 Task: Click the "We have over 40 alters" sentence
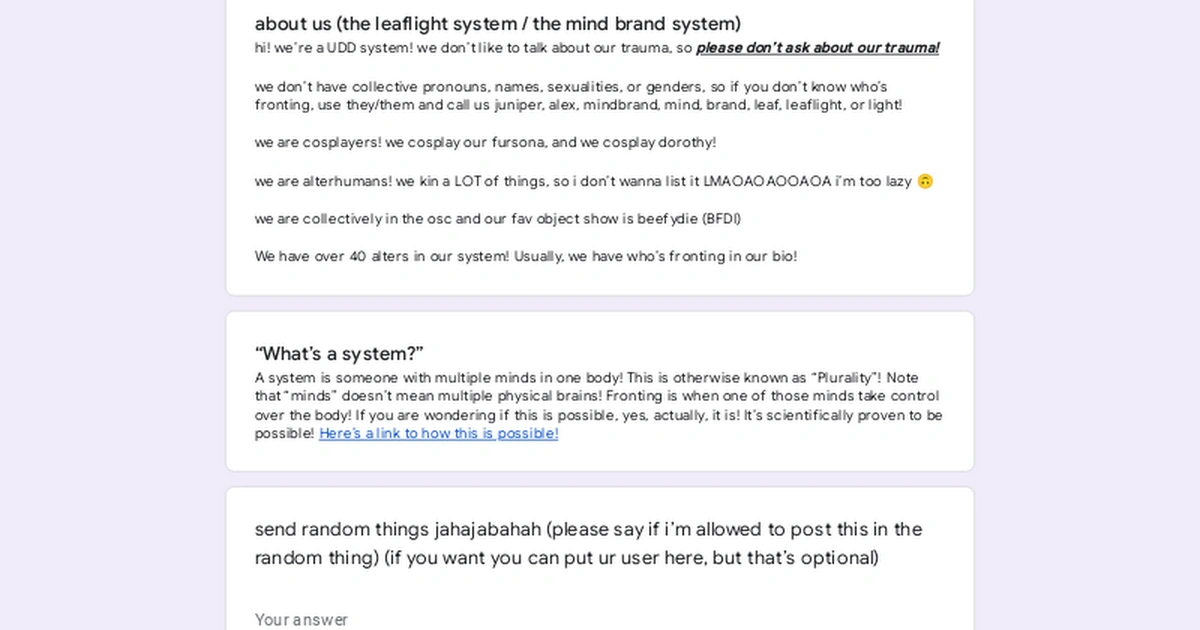(x=526, y=257)
